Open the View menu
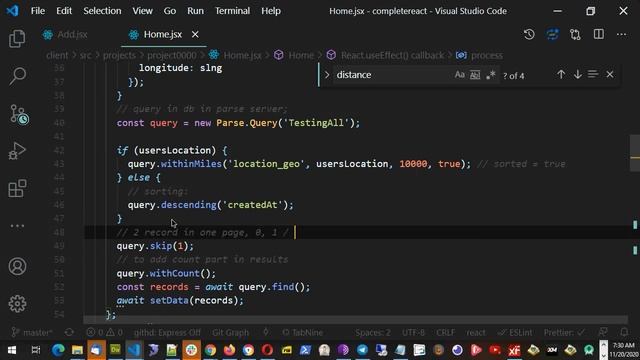Screen dimensions: 640x360 (142, 11)
